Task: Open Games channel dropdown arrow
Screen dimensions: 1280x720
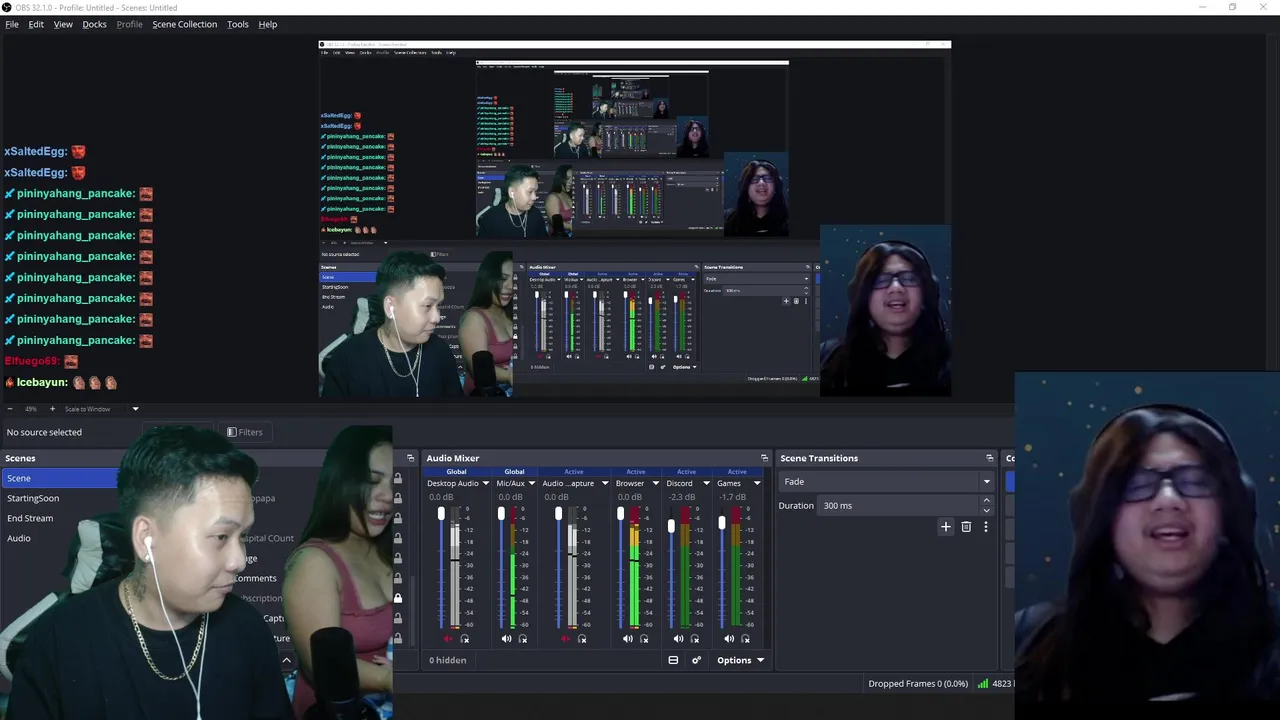Action: coord(756,484)
